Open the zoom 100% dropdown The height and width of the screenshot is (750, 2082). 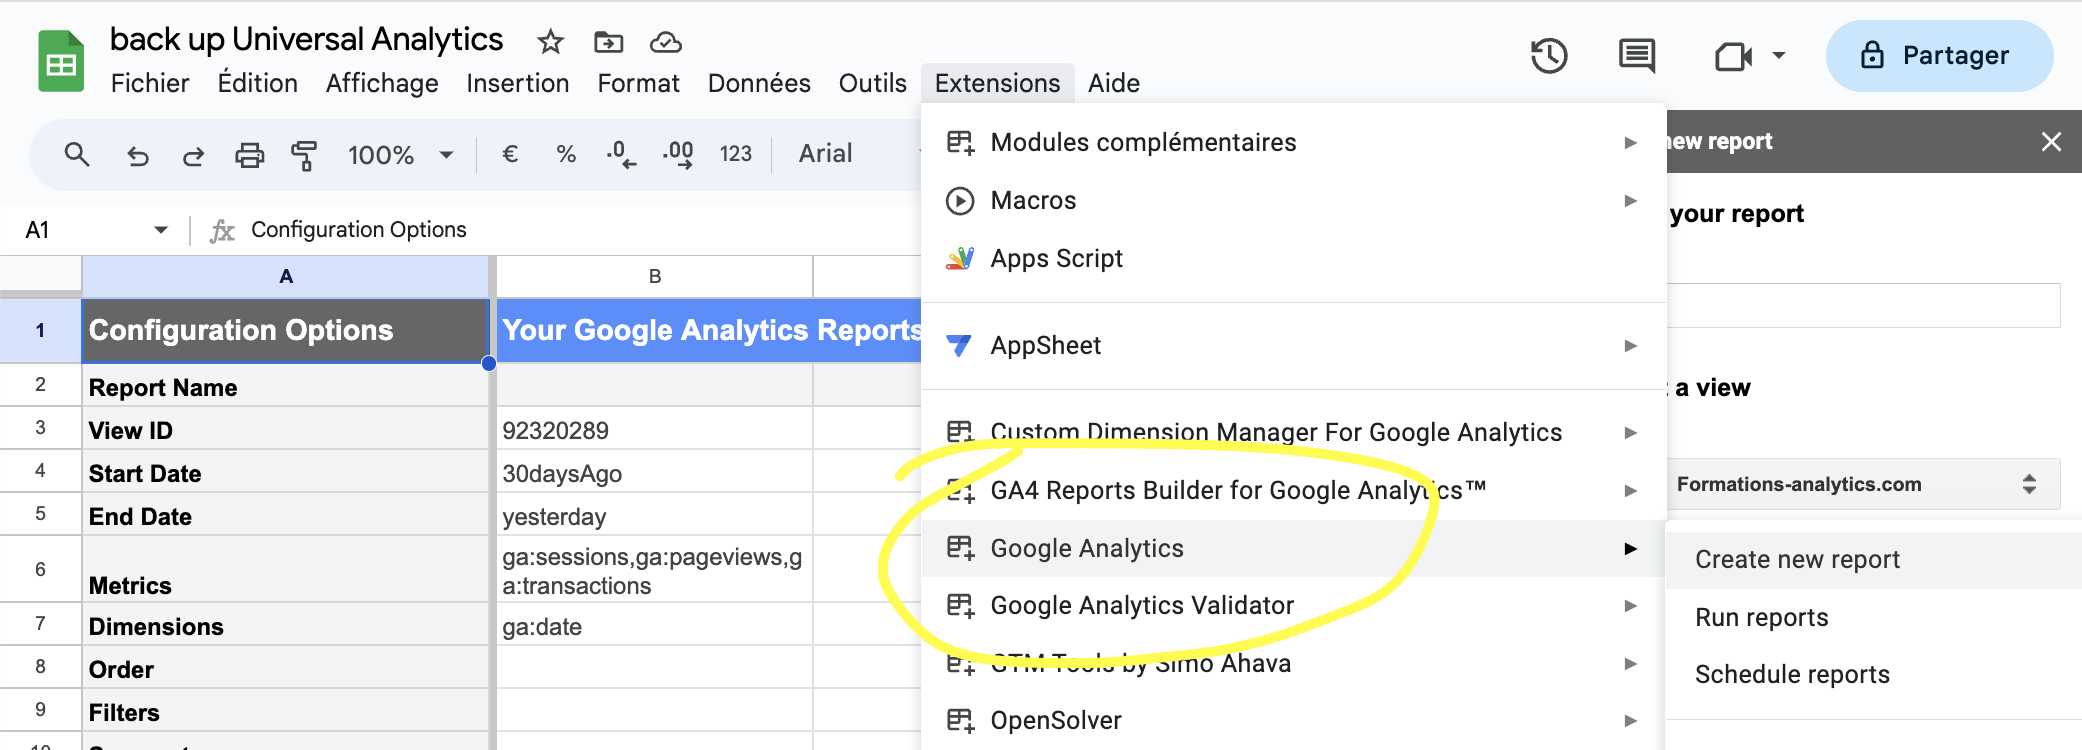pos(401,155)
